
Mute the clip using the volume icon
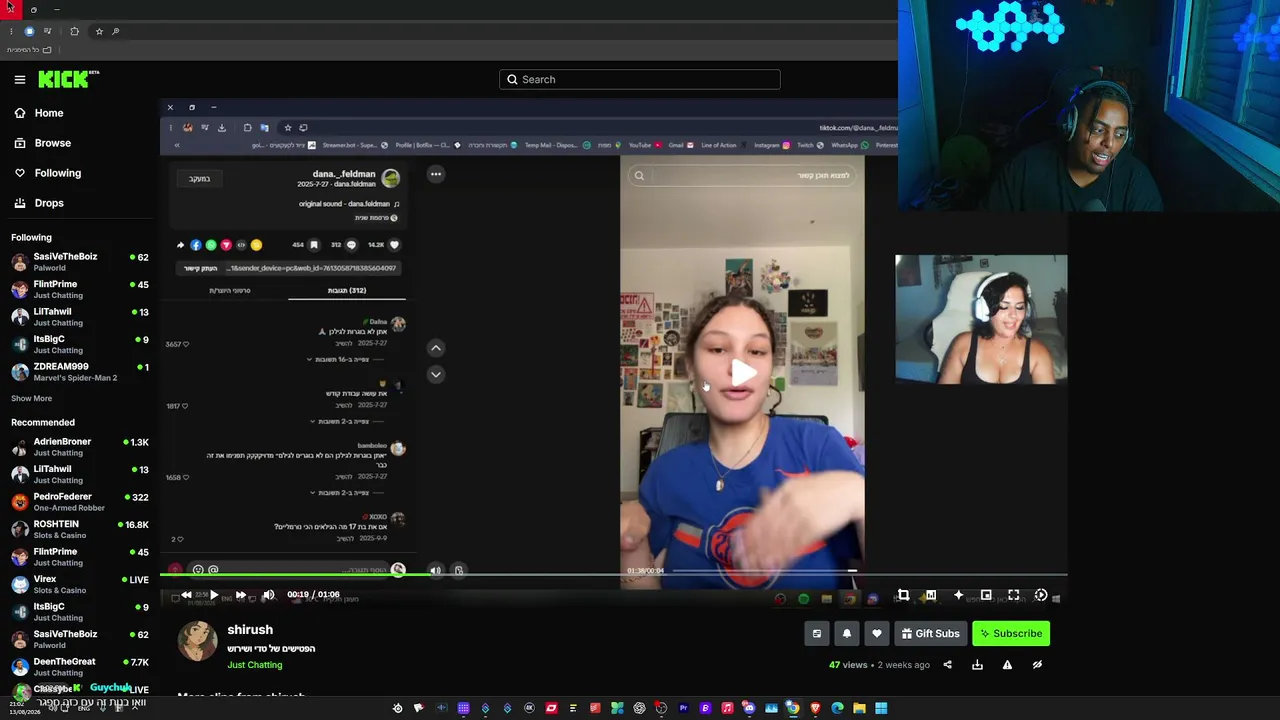point(268,595)
